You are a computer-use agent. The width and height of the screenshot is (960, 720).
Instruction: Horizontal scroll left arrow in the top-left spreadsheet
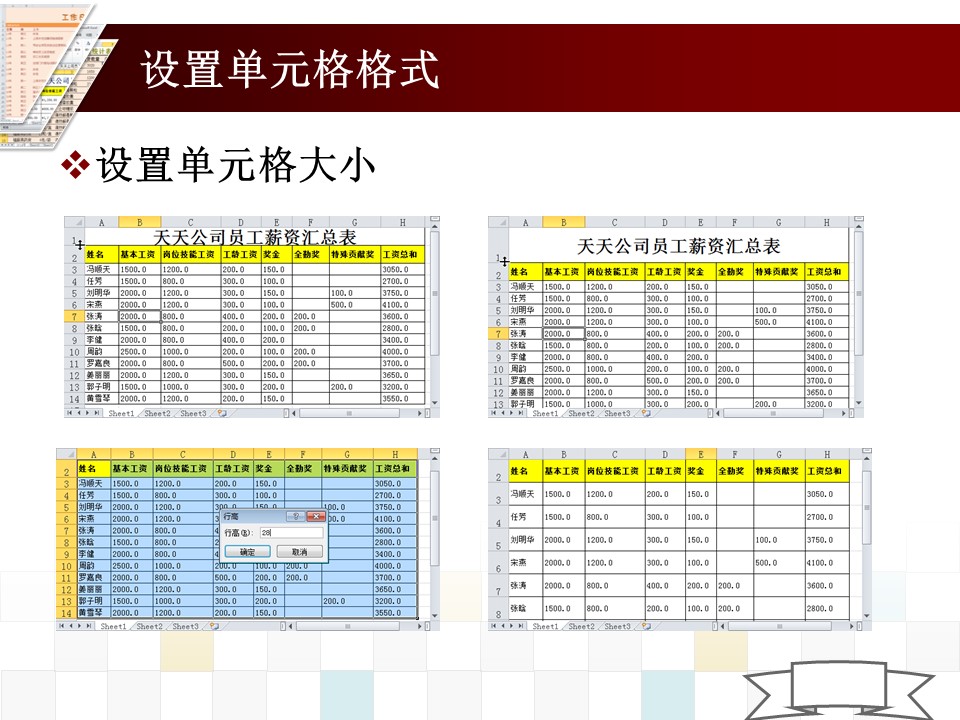pos(294,413)
